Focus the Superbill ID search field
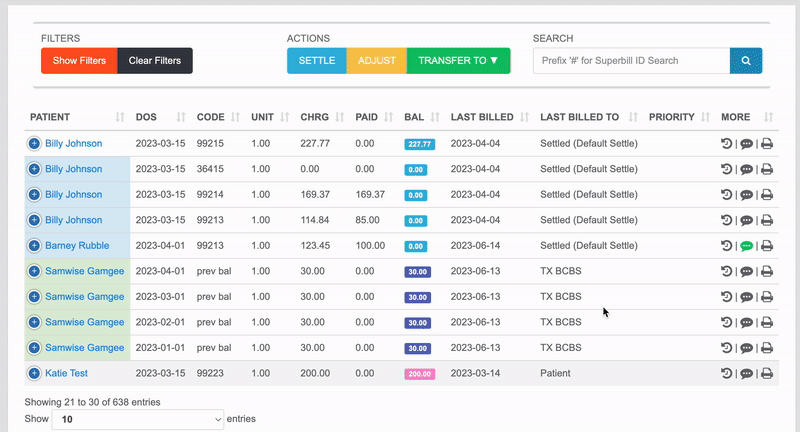The height and width of the screenshot is (432, 800). click(x=632, y=61)
